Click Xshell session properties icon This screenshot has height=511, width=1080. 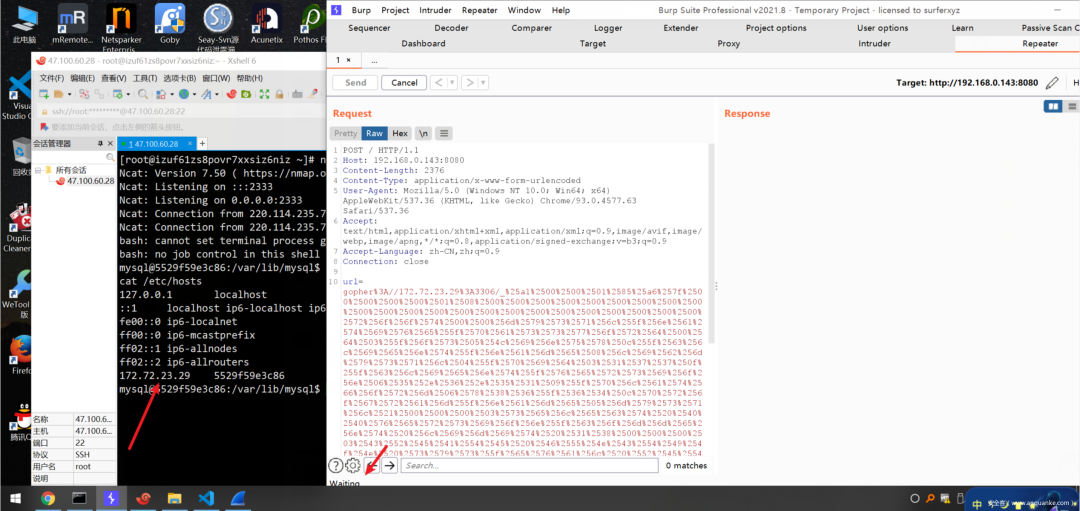[x=118, y=94]
